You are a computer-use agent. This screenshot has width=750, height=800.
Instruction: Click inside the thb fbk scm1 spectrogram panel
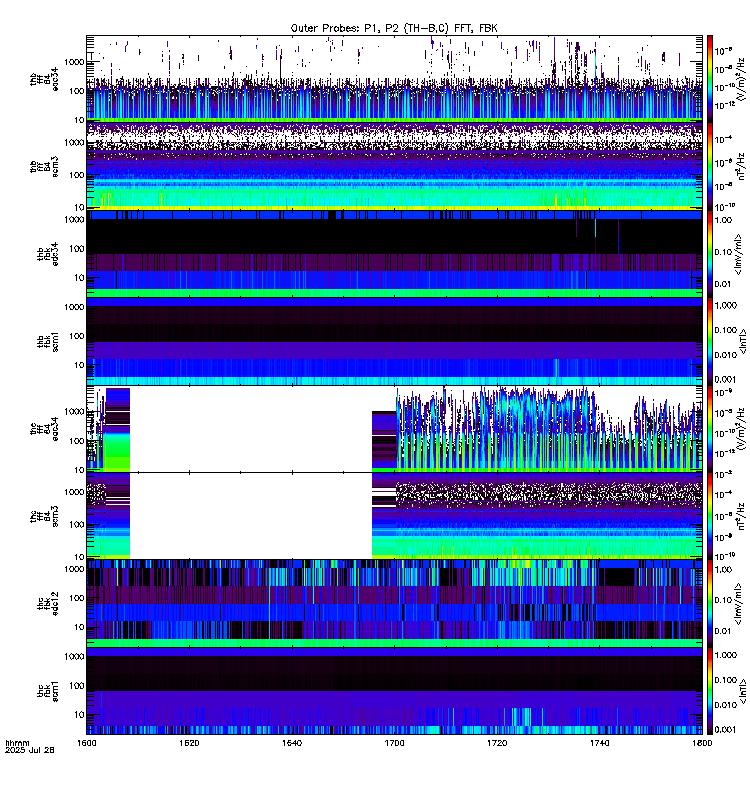394,341
